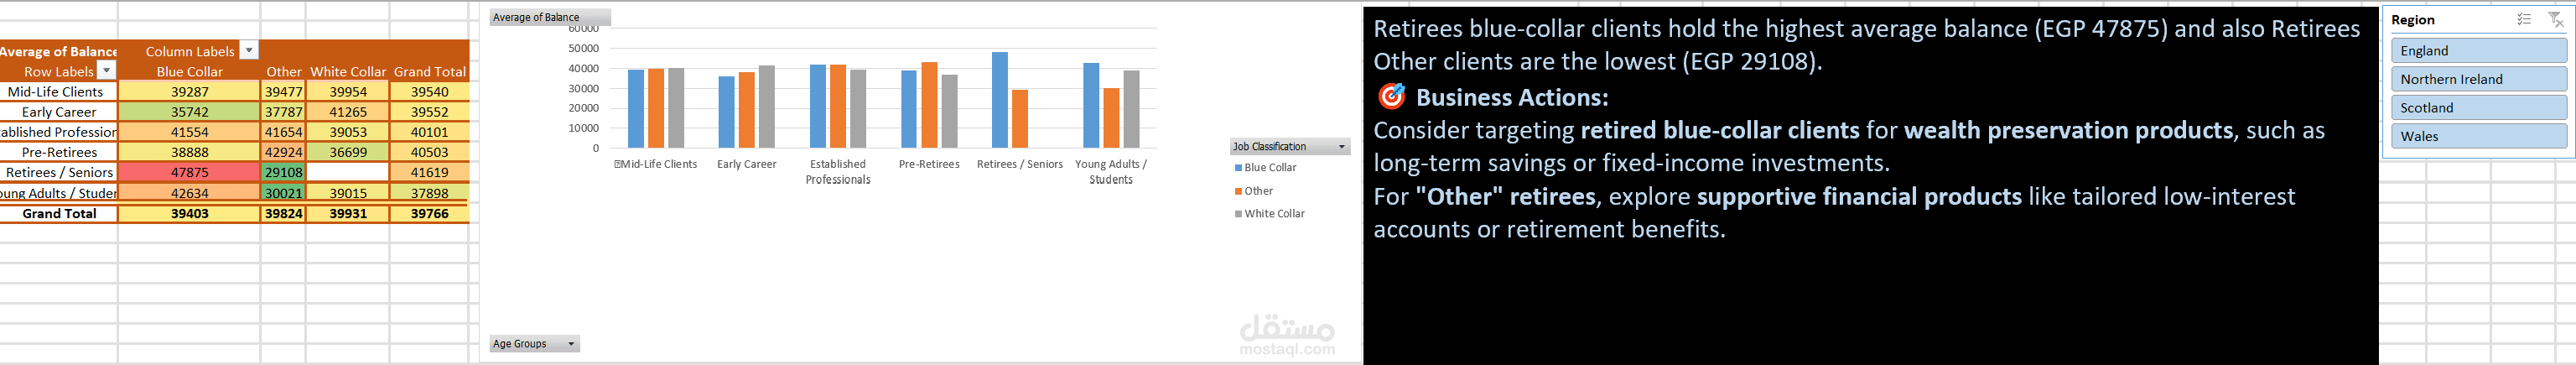2576x365 pixels.
Task: Clear the Region slicer filter
Action: tap(2556, 19)
